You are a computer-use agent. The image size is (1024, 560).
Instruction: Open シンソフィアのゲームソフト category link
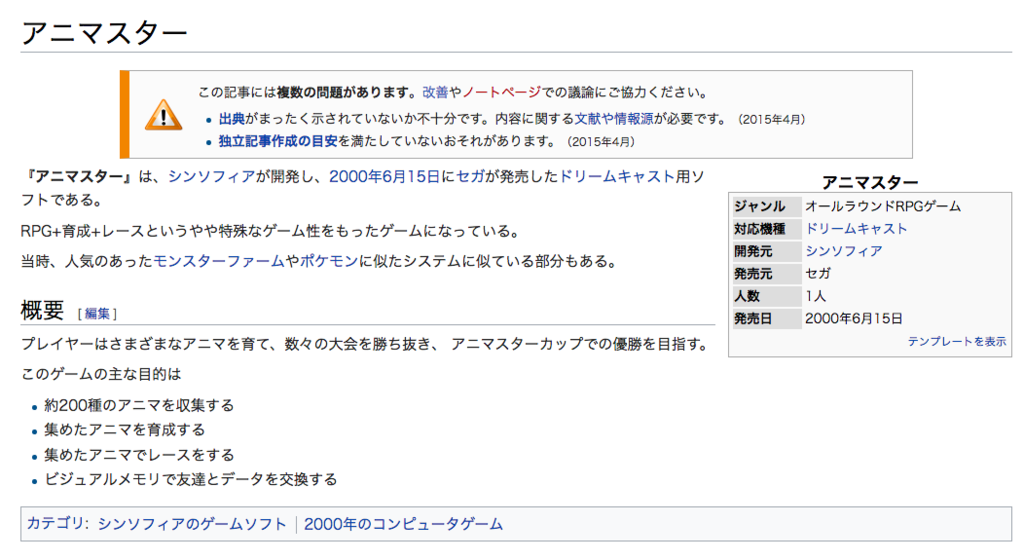(192, 524)
